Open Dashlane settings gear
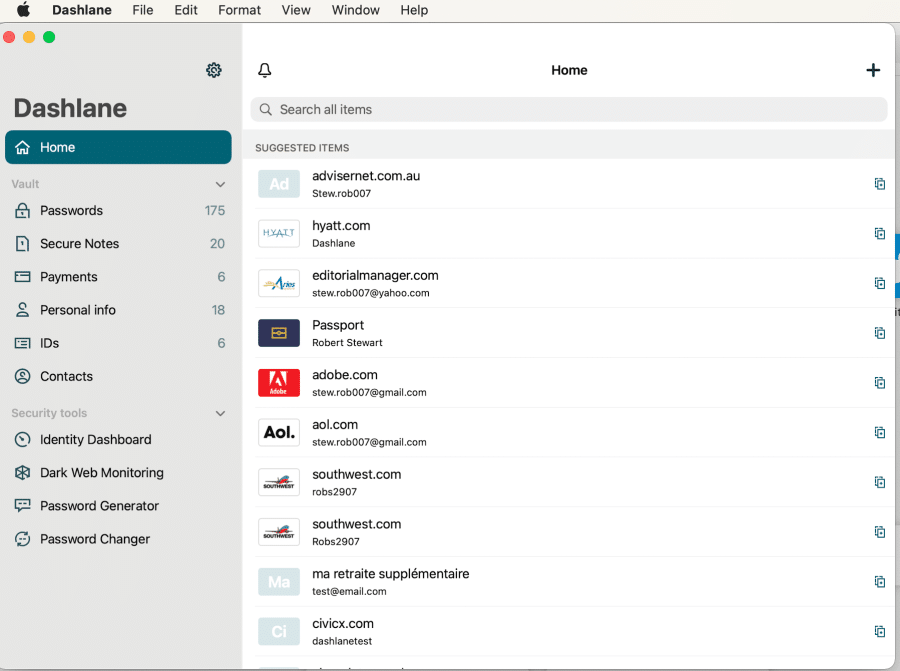Screen dimensions: 900x671 (x=214, y=70)
